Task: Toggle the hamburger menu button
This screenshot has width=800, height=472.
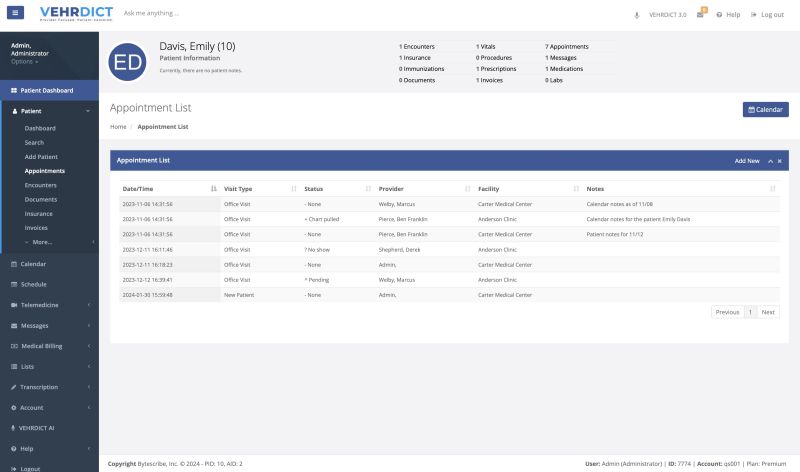Action: 15,13
